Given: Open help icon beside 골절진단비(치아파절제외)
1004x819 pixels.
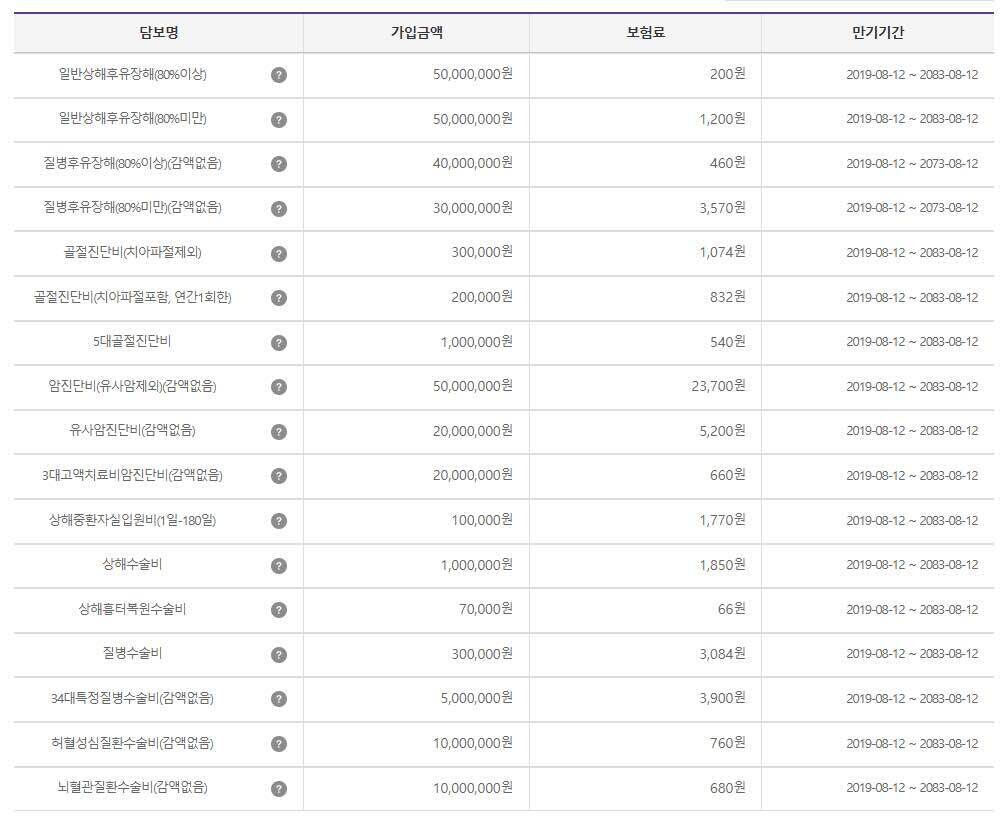Looking at the screenshot, I should (x=279, y=253).
